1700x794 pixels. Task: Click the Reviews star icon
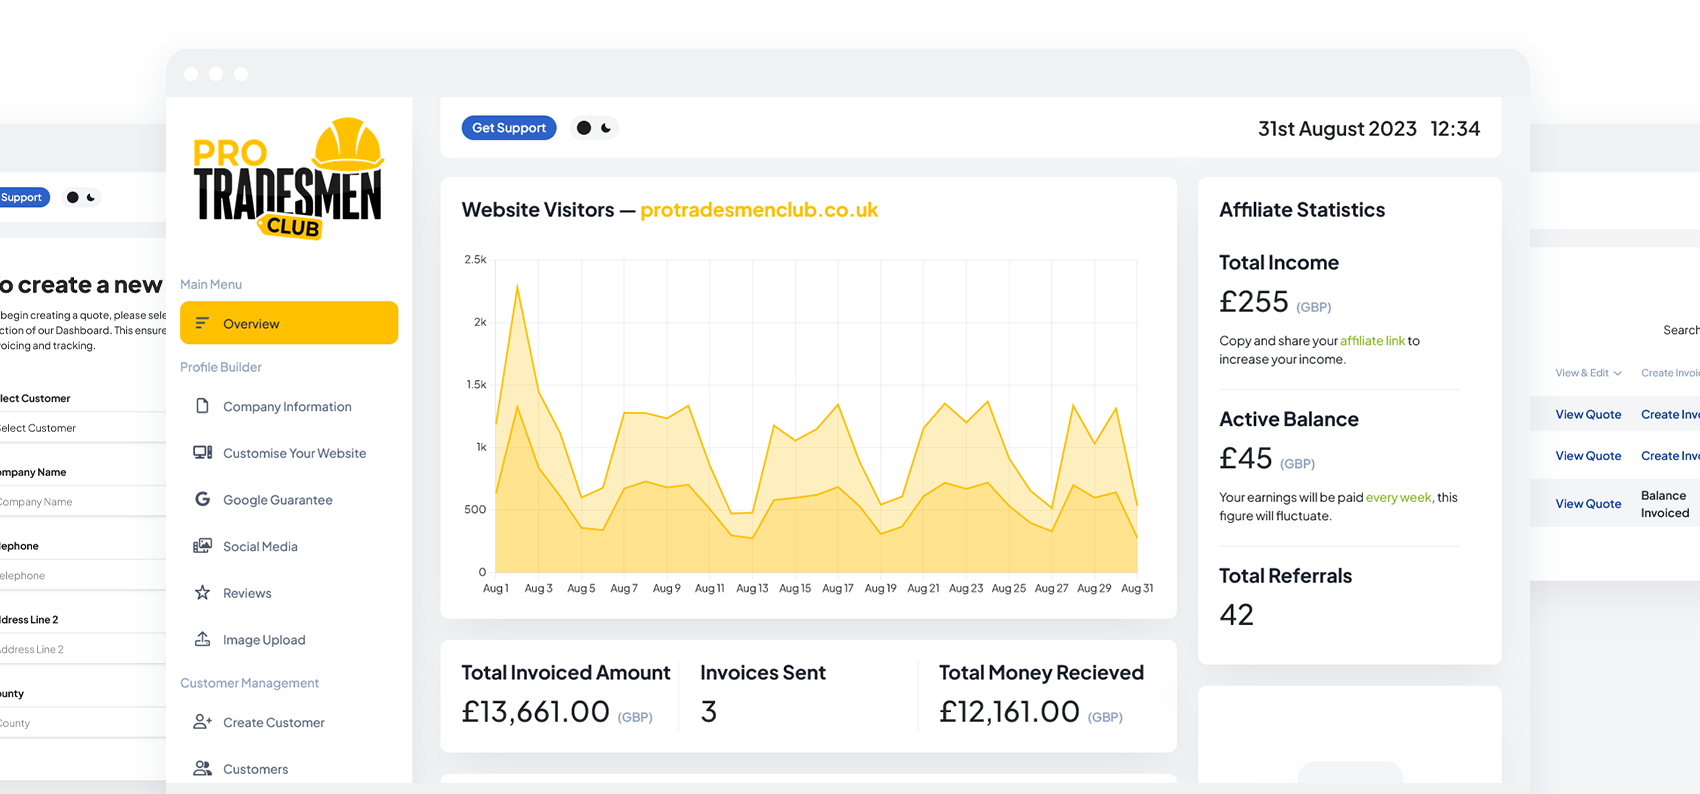pos(202,593)
